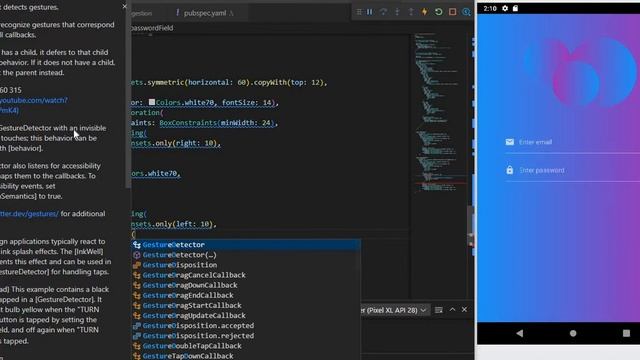Tap the settings gear in emulator status bar
The height and width of the screenshot is (360, 640).
click(505, 8)
